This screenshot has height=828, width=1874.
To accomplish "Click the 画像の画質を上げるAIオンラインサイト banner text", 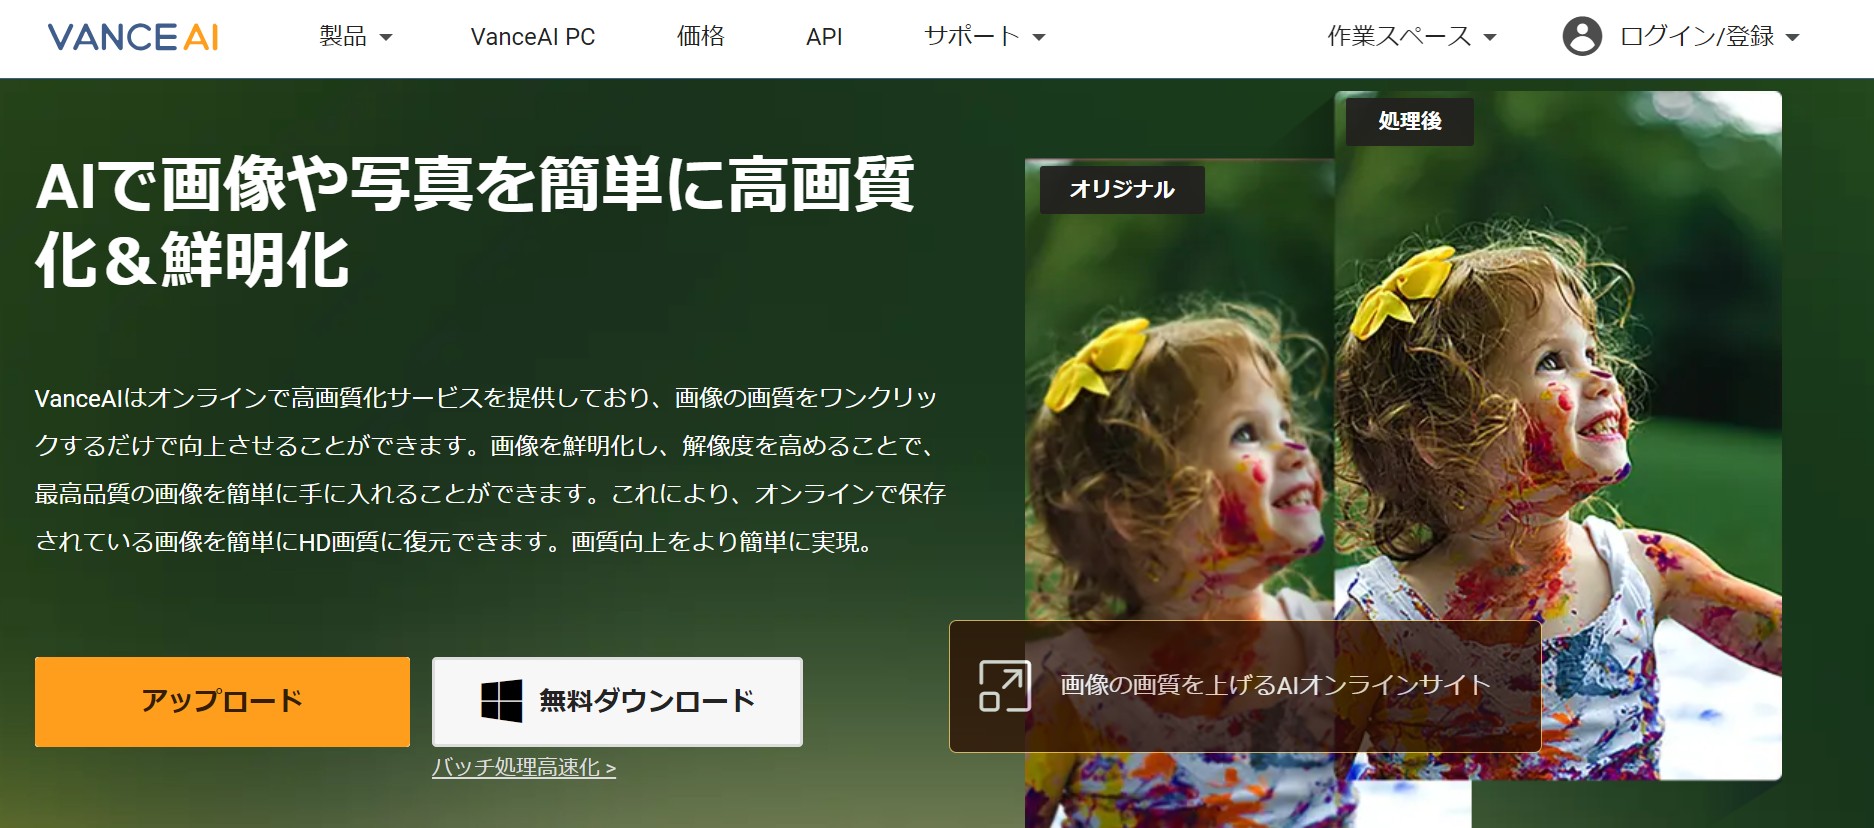I will 1275,686.
